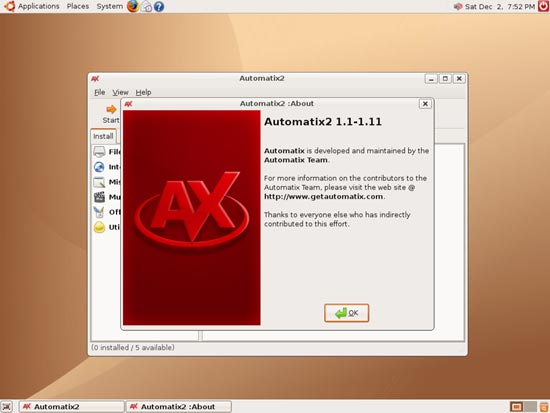Click the AX logo image in About dialog

click(x=192, y=218)
